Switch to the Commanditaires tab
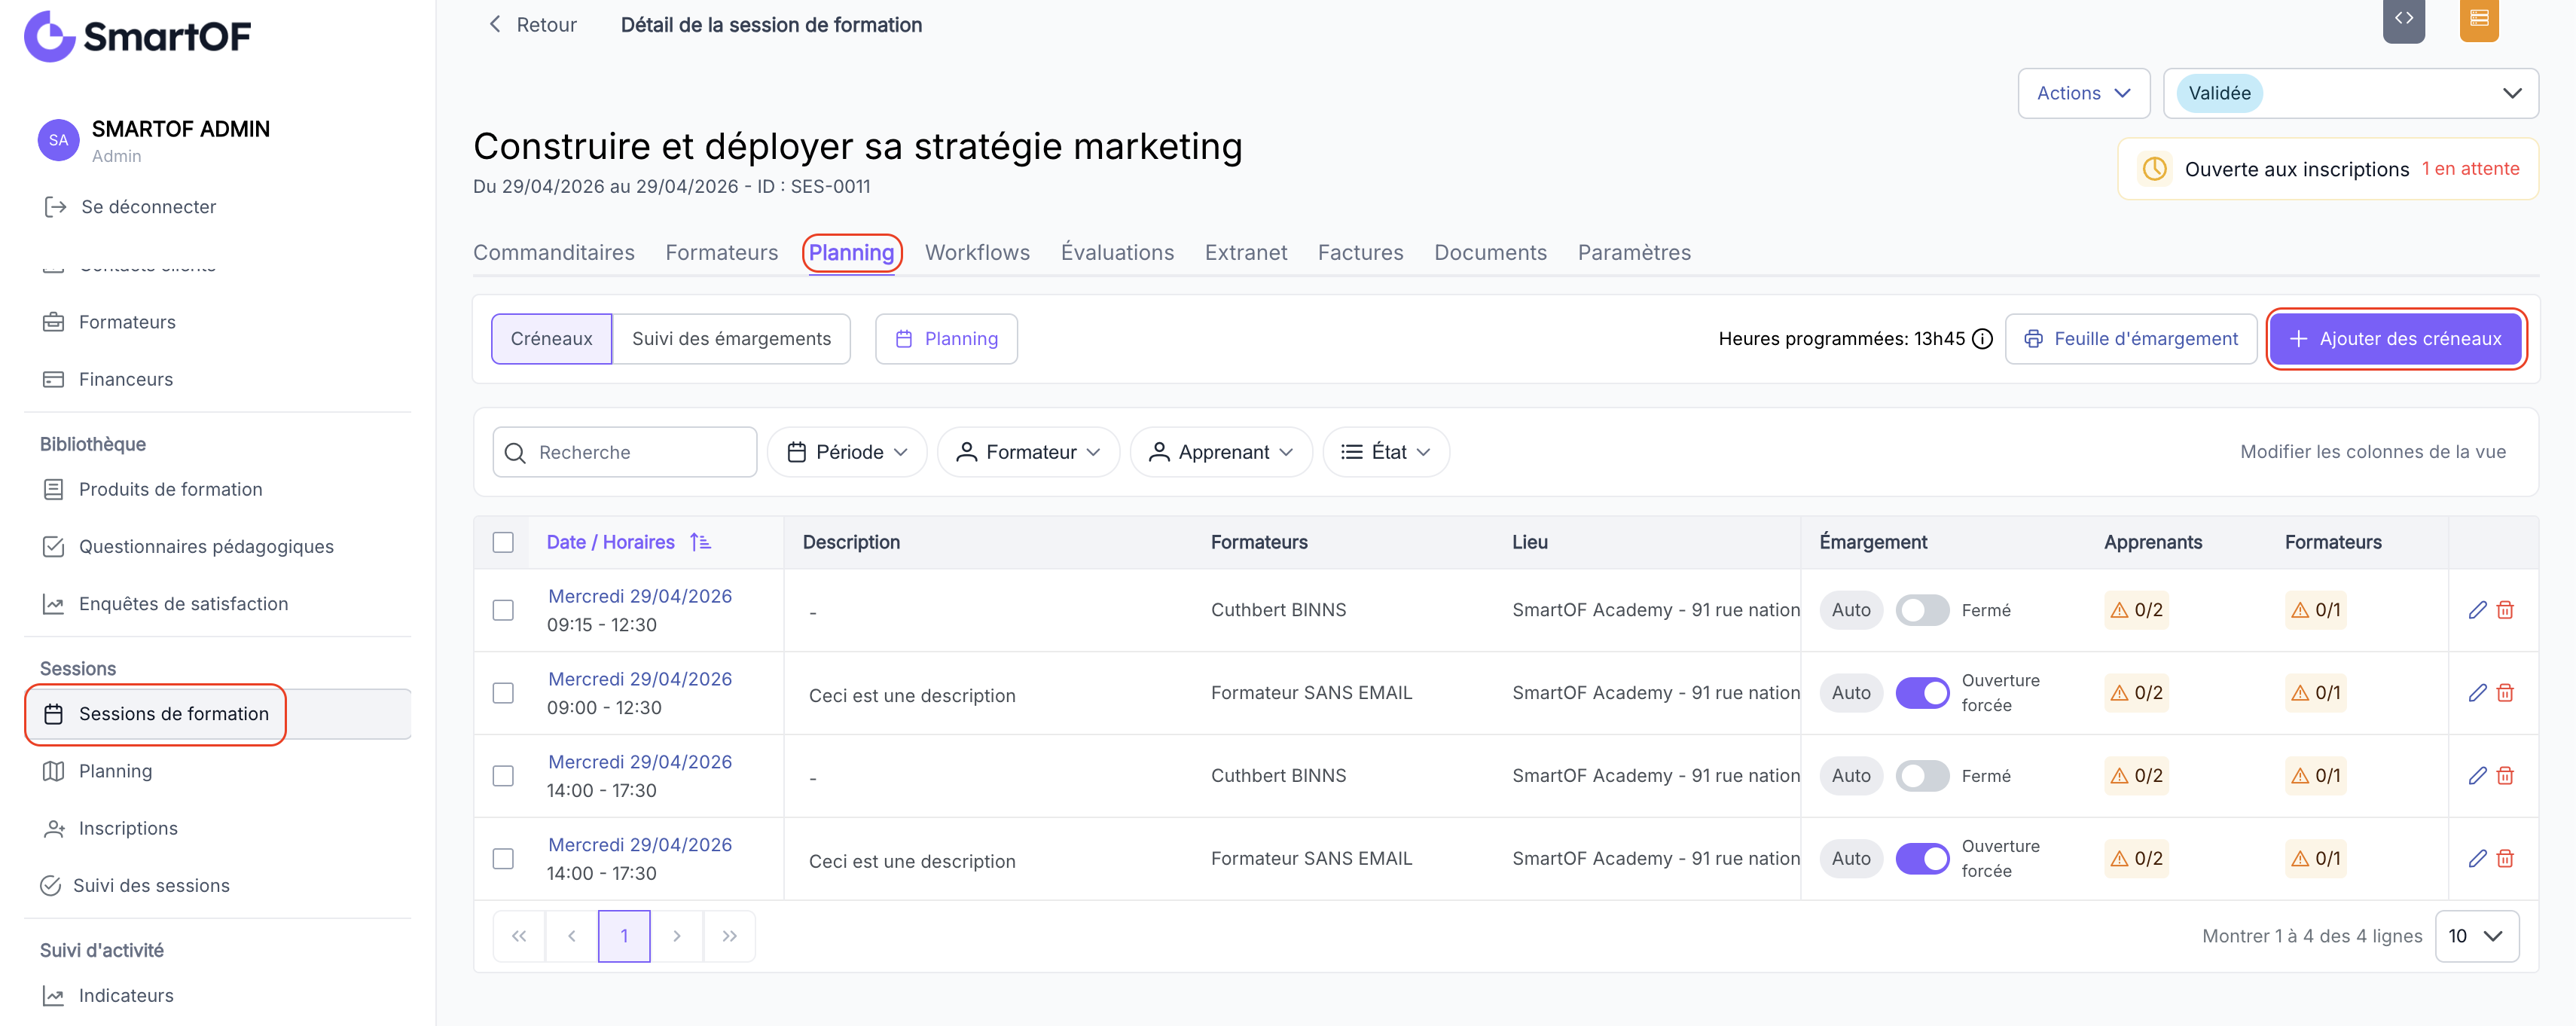Viewport: 2576px width, 1026px height. coord(554,252)
